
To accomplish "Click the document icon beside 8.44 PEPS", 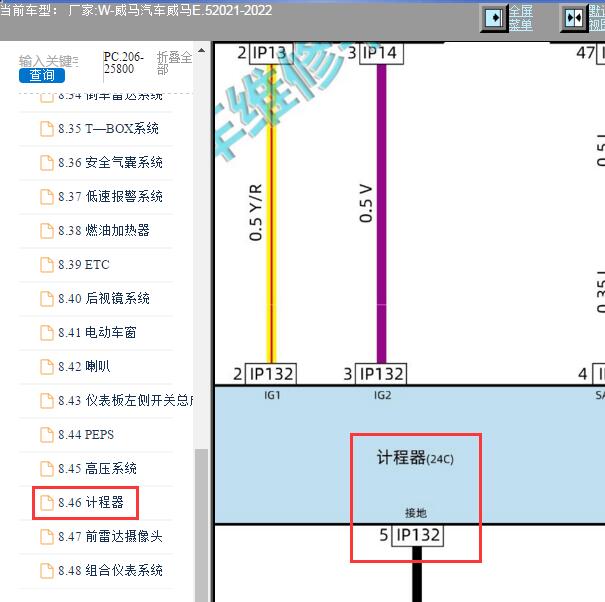I will (47, 435).
